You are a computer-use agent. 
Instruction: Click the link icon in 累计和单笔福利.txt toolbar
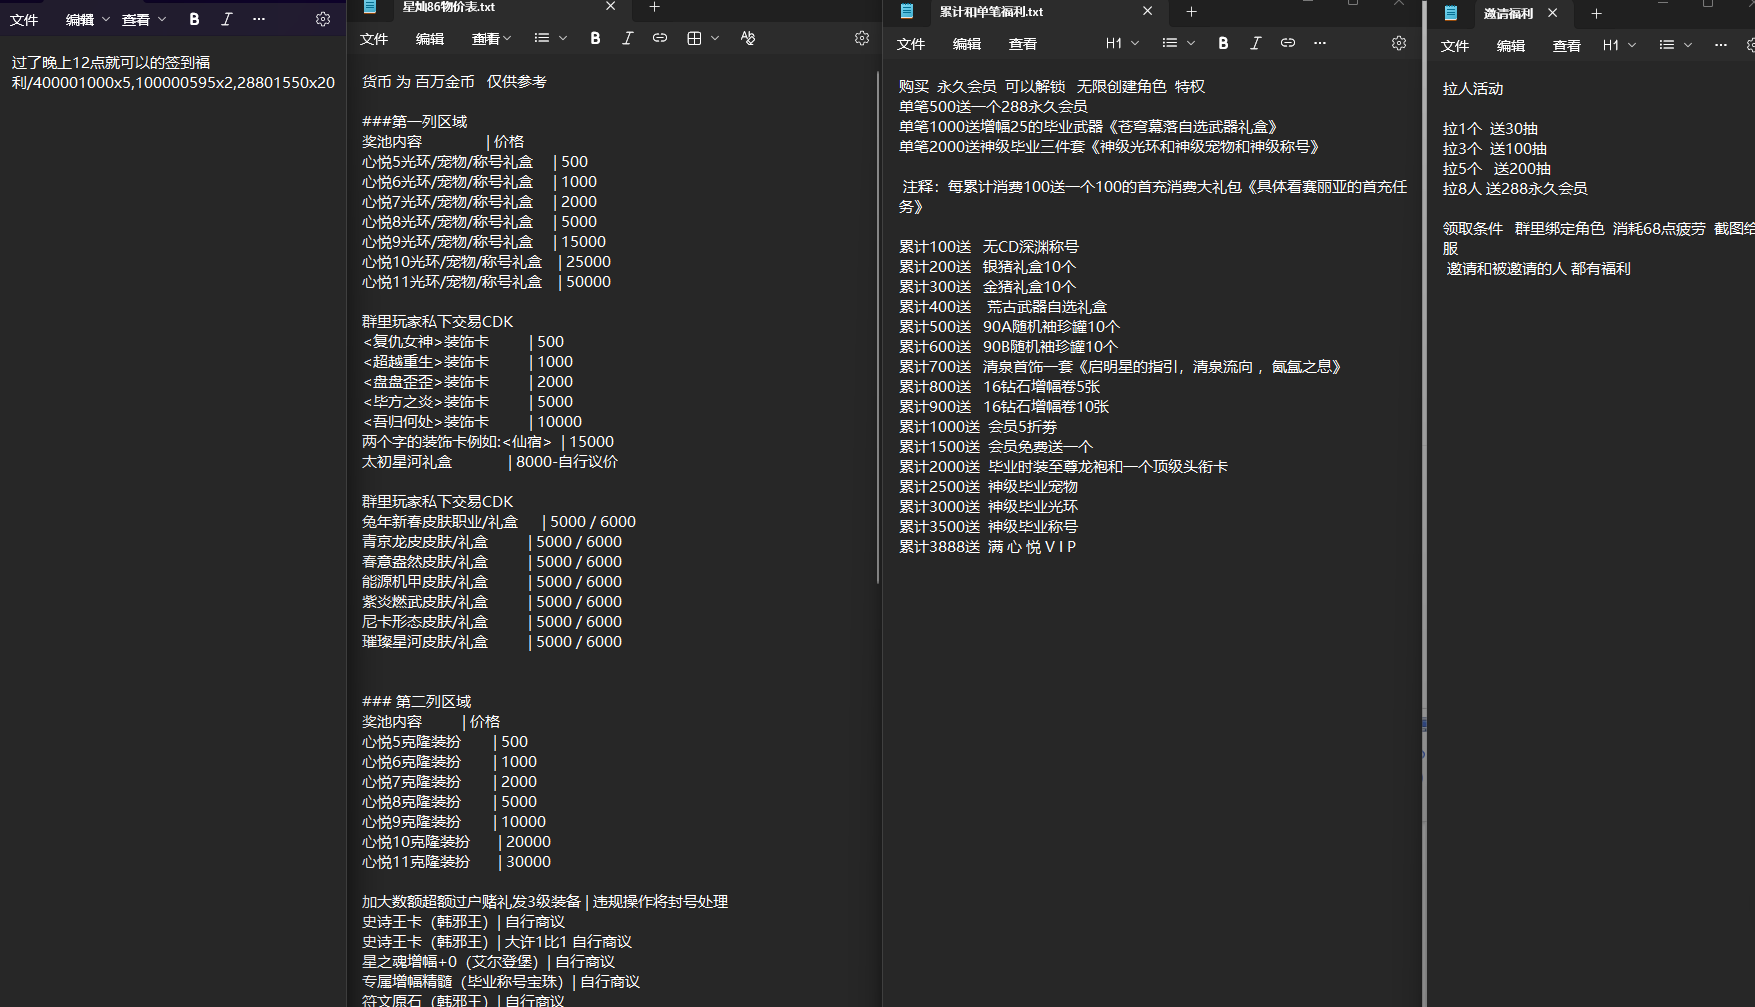[1288, 43]
